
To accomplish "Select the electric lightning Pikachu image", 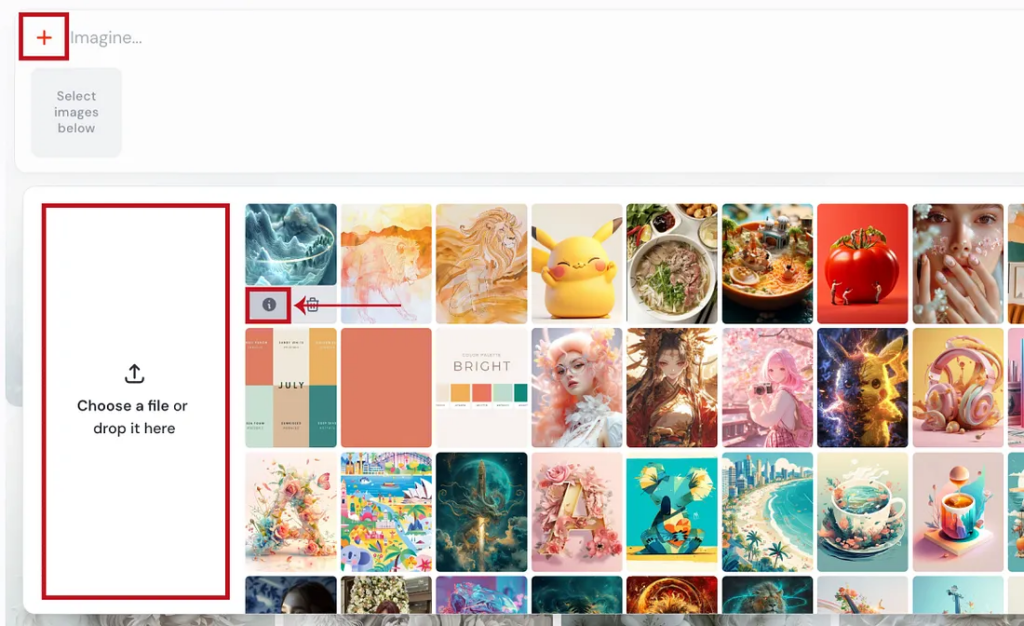I will tap(862, 388).
